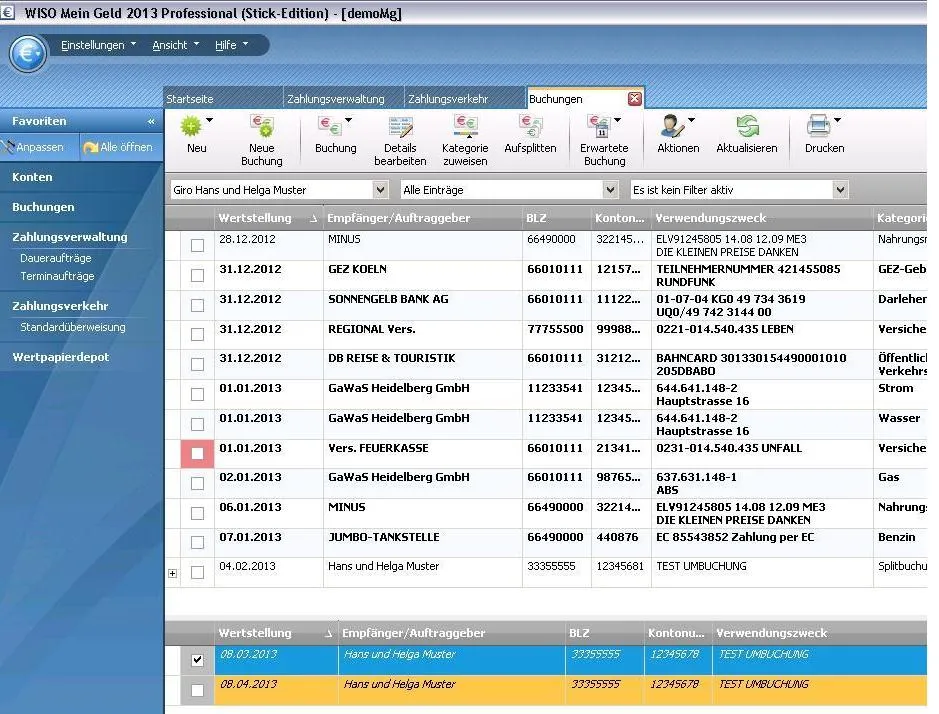Click the Neu toolbar icon

pos(191,127)
